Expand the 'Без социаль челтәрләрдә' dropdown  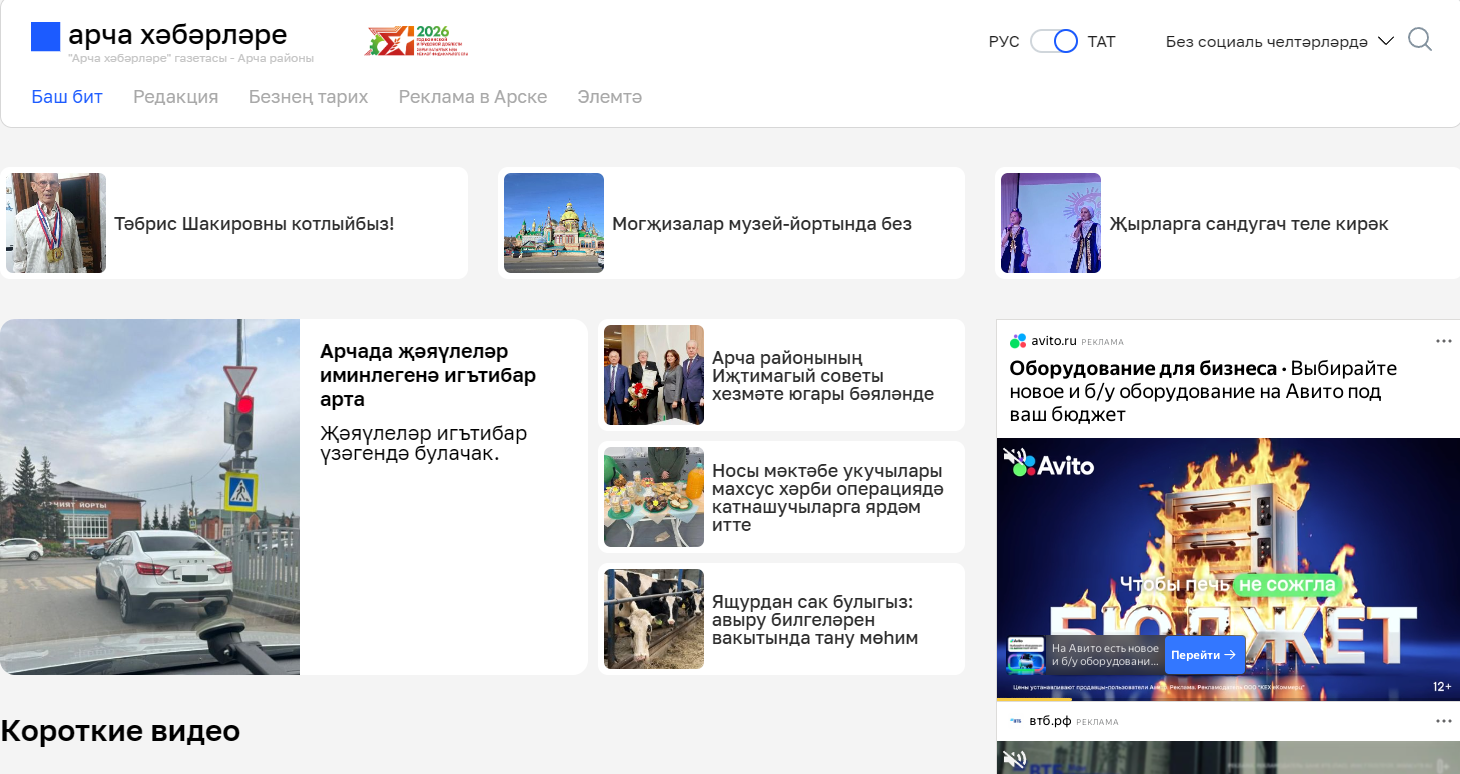1280,41
